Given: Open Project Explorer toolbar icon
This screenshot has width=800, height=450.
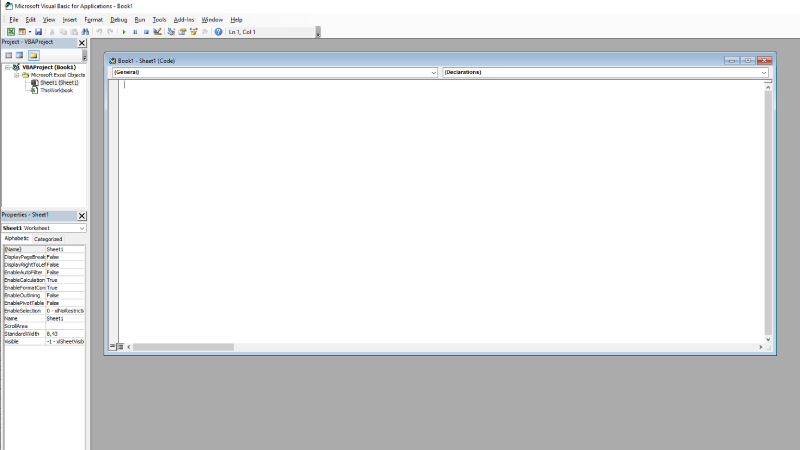Looking at the screenshot, I should [171, 32].
